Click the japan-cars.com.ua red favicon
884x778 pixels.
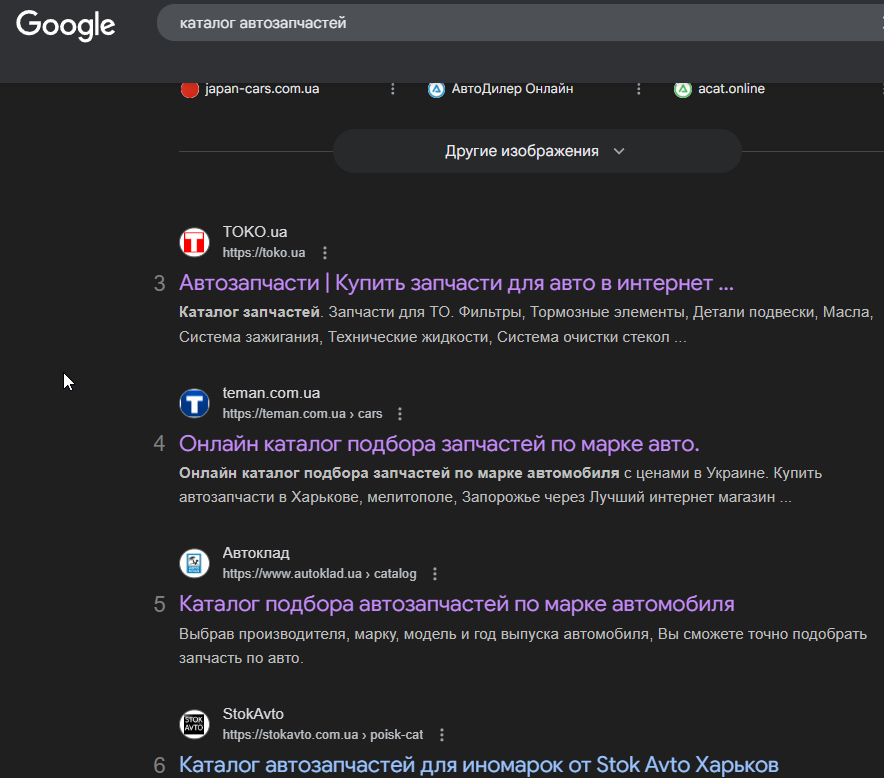(190, 89)
